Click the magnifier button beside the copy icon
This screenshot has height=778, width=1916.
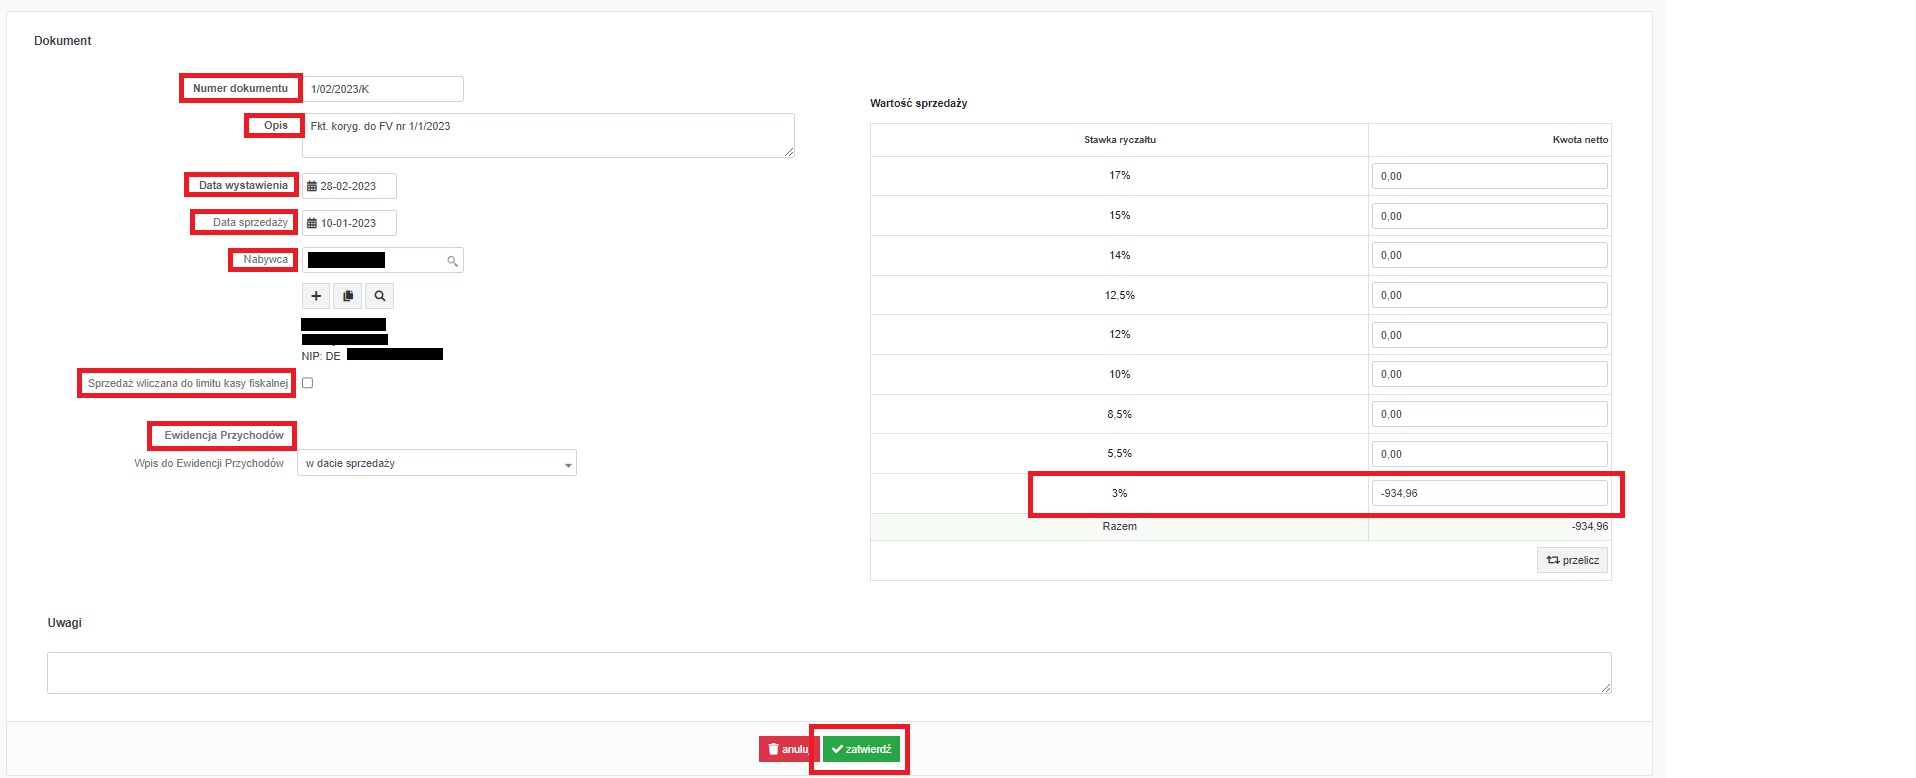coord(380,296)
